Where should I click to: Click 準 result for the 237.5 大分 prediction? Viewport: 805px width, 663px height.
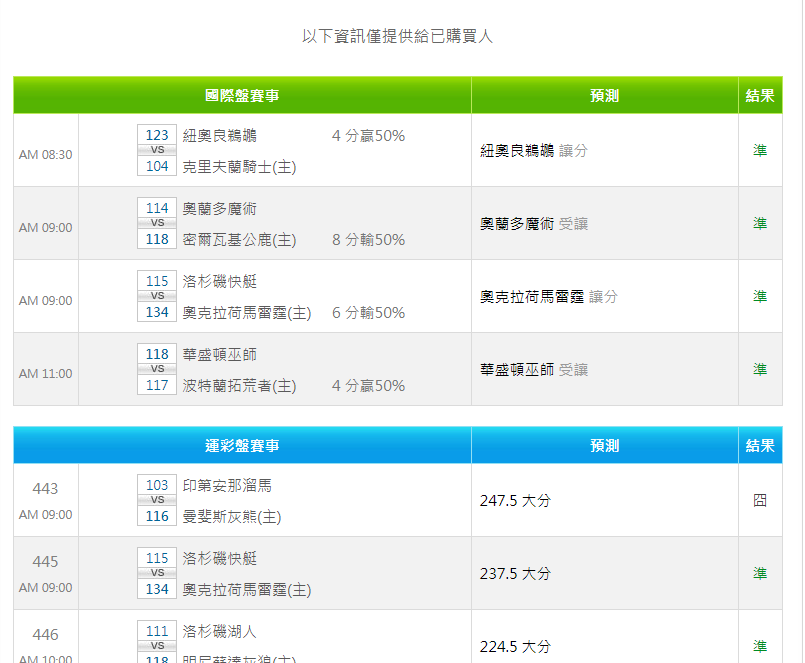click(x=760, y=573)
